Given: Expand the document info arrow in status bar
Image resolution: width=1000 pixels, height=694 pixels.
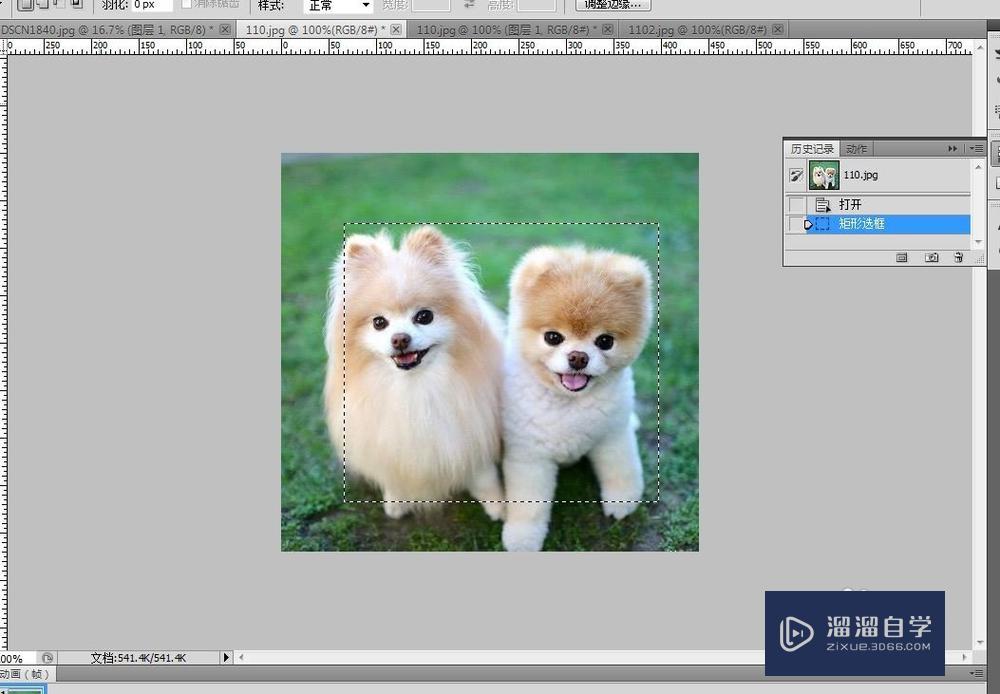Looking at the screenshot, I should 226,658.
